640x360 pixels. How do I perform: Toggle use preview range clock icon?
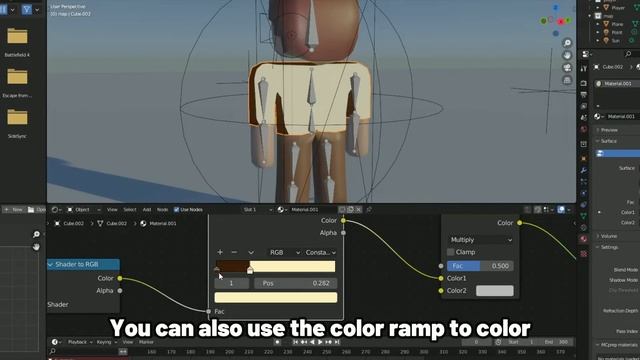498,342
